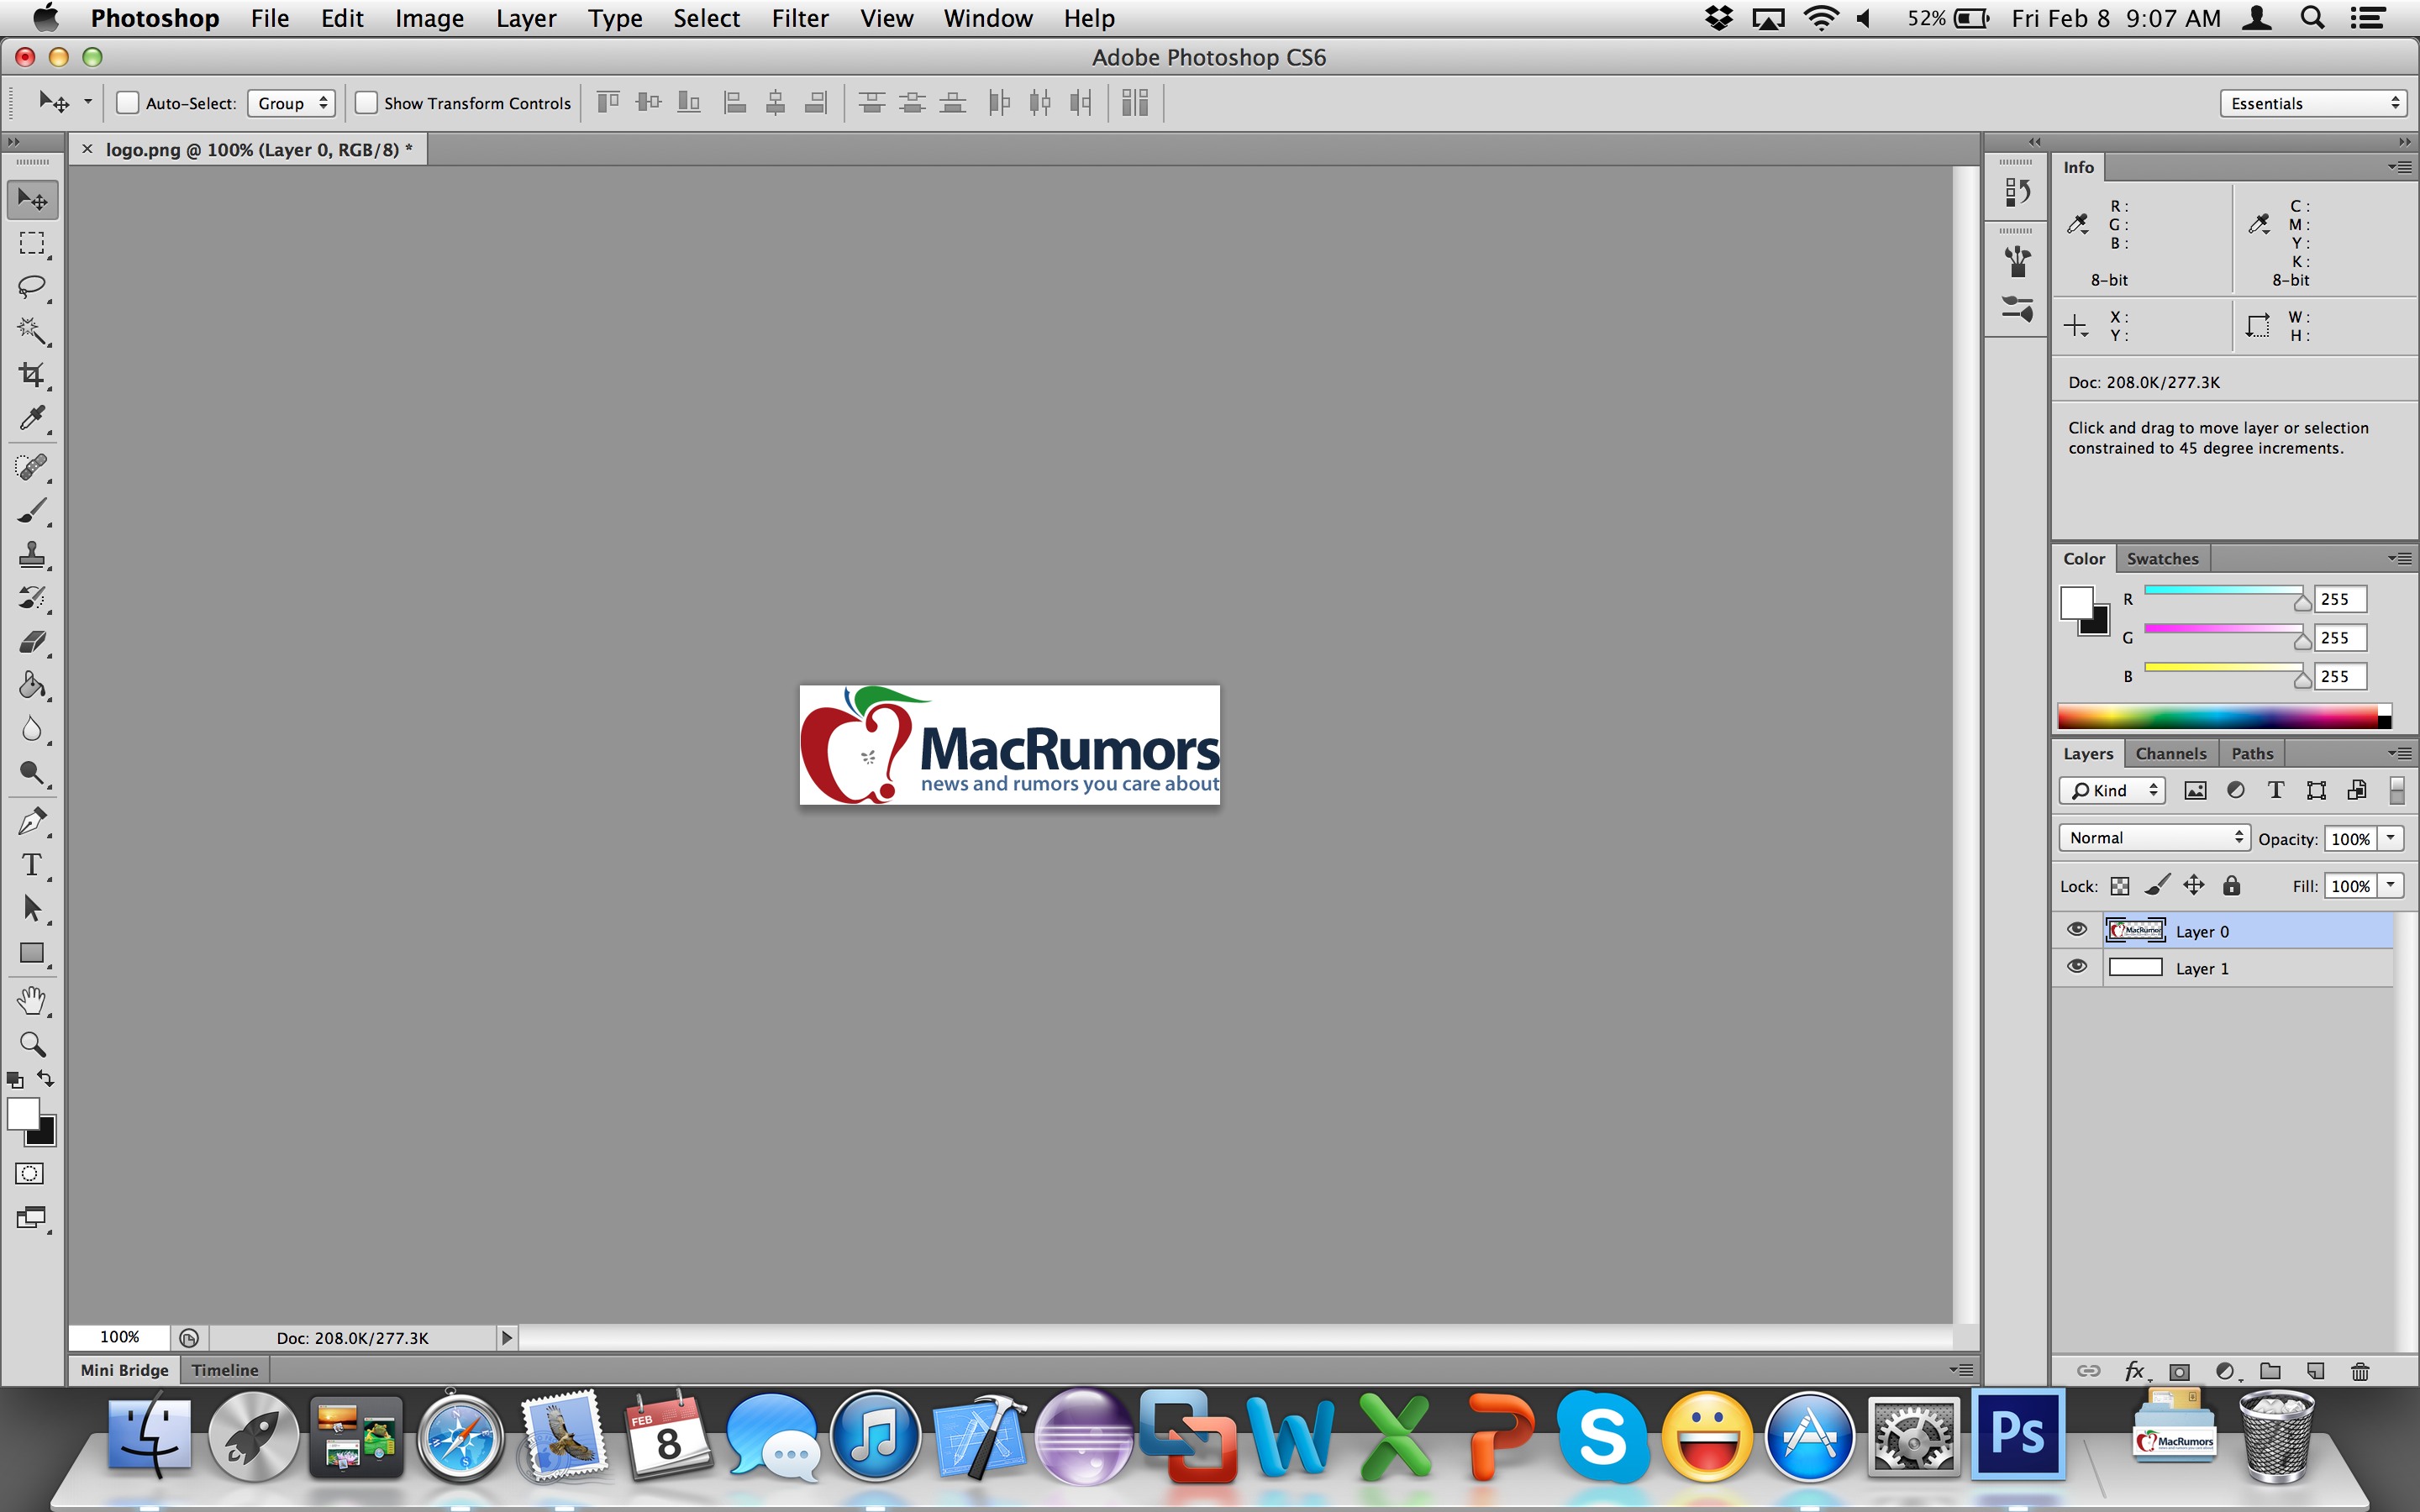Select the Hand tool
The image size is (2420, 1512).
[32, 1000]
